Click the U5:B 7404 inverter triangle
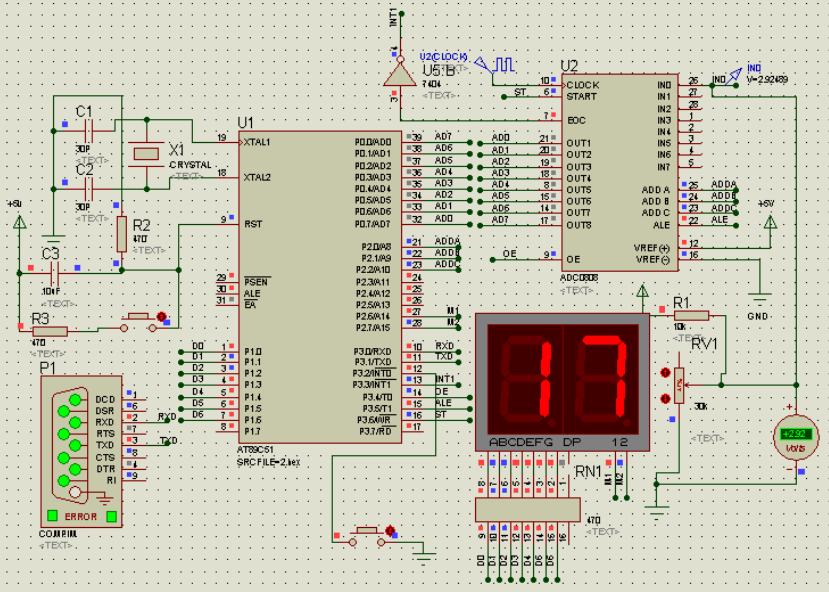This screenshot has width=829, height=592. pos(400,75)
